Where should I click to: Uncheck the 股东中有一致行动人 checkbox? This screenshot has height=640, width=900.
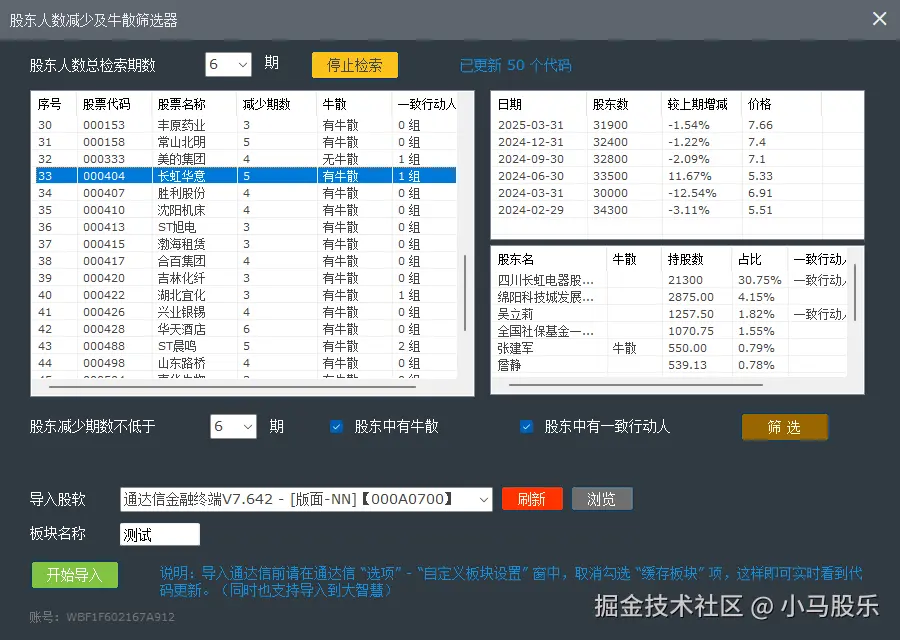click(x=527, y=426)
